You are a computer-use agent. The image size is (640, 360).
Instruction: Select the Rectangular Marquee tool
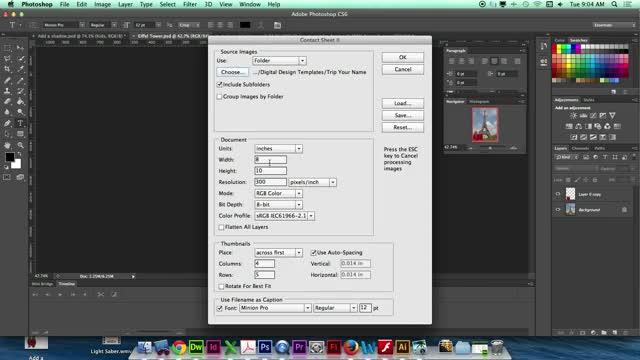7,48
